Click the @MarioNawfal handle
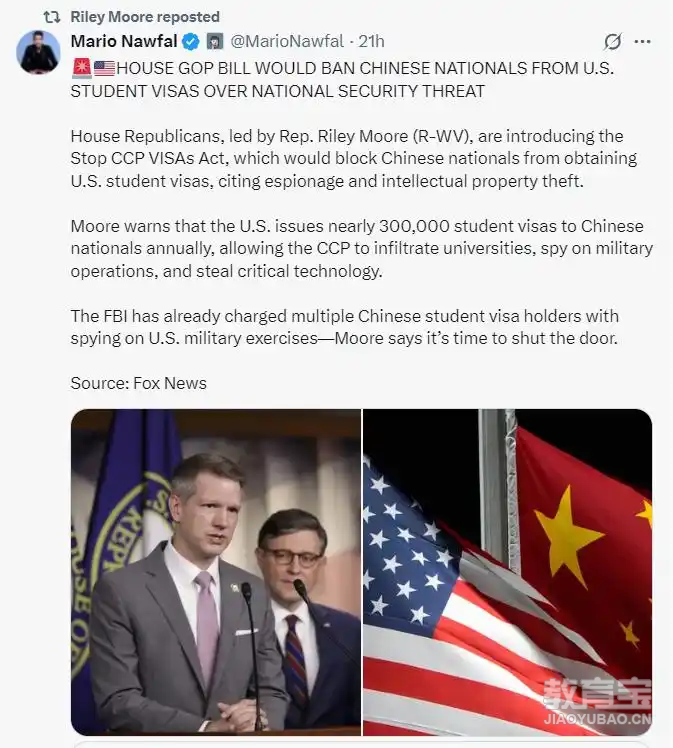 pos(287,42)
